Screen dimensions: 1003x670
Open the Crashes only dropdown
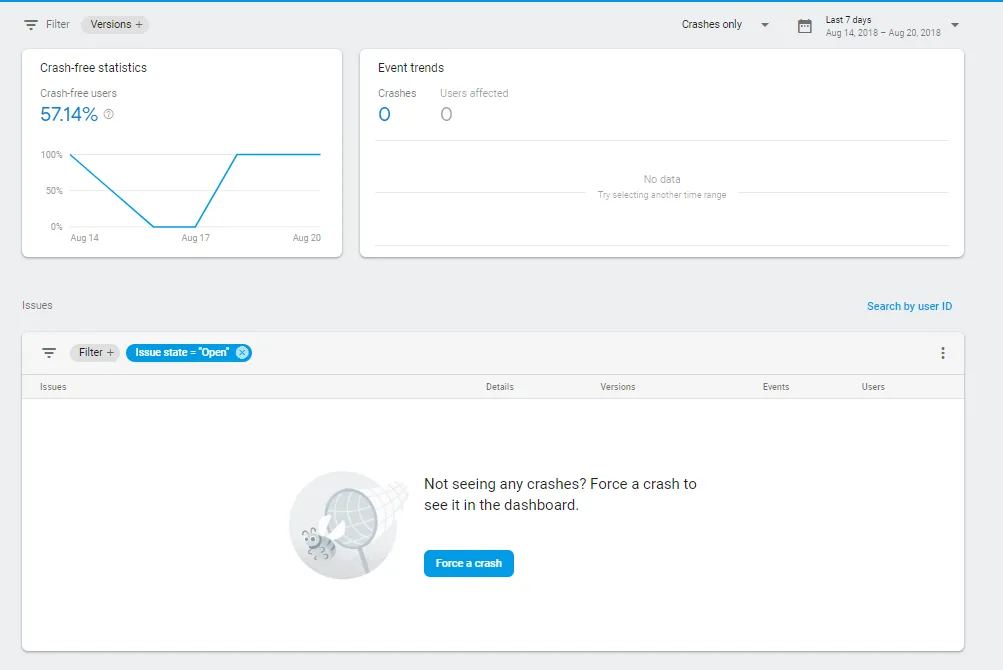click(x=725, y=24)
